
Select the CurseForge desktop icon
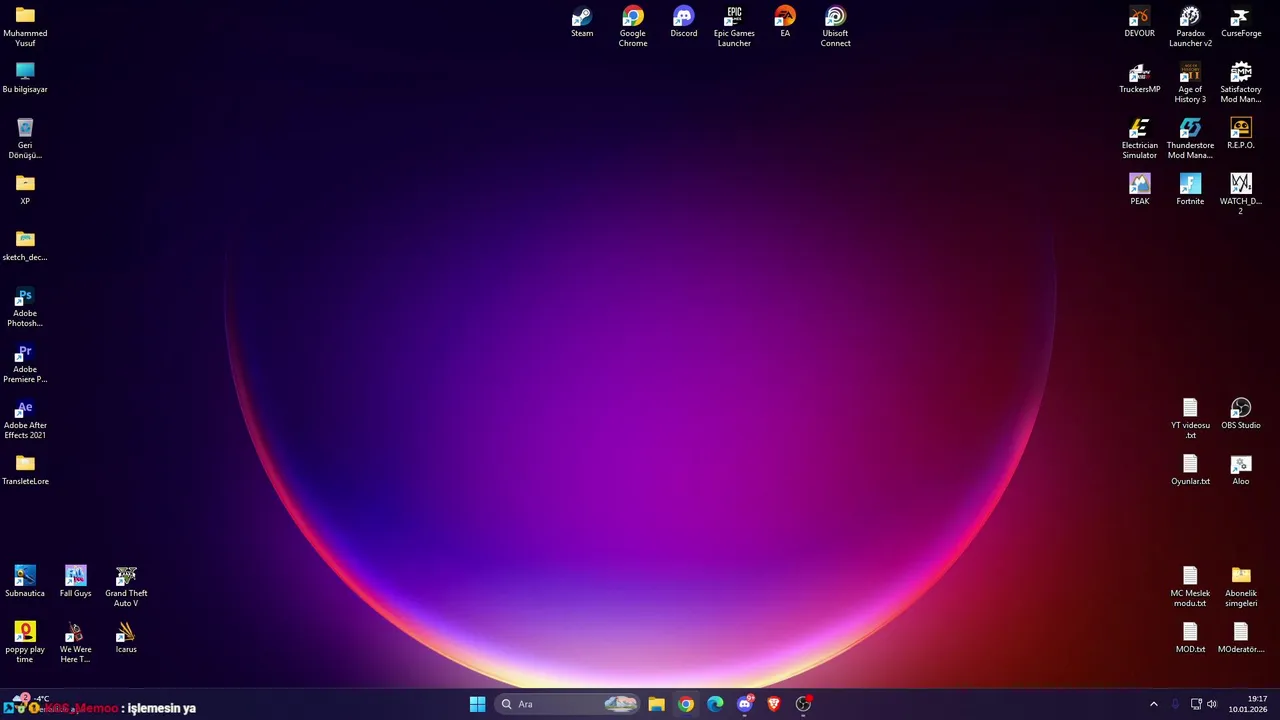pyautogui.click(x=1241, y=22)
